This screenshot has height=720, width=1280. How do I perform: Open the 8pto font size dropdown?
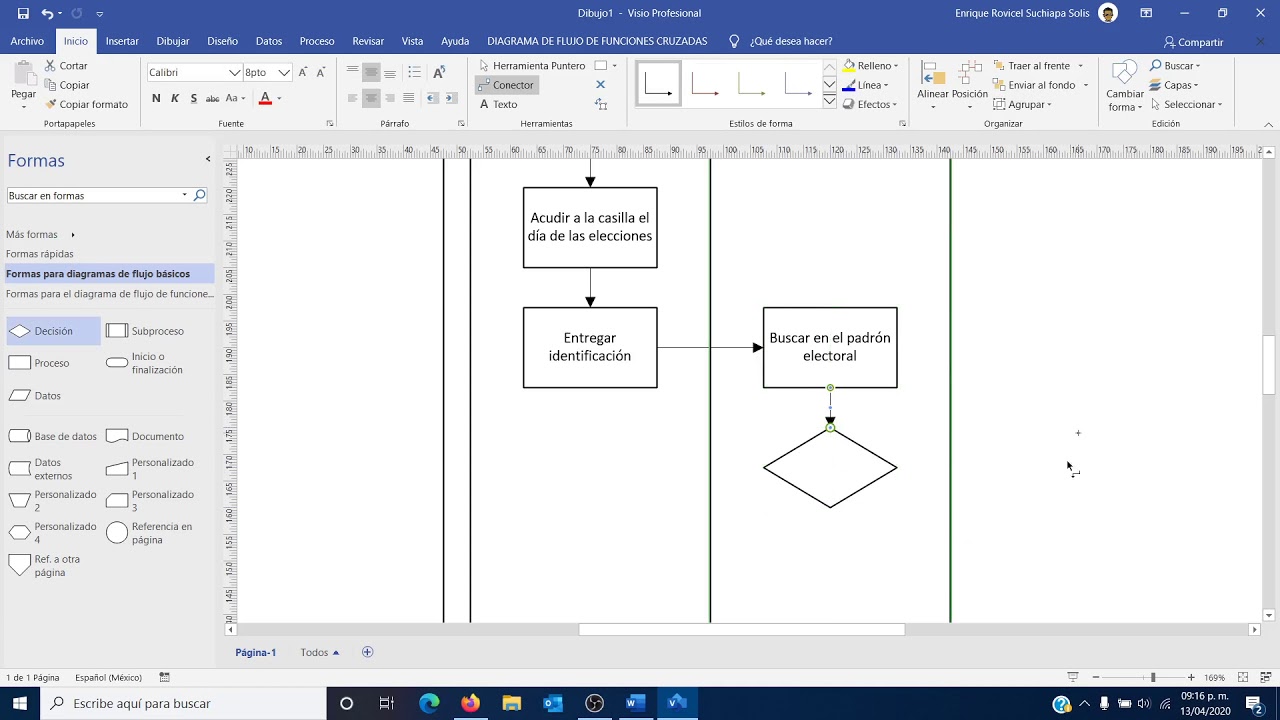(x=284, y=73)
